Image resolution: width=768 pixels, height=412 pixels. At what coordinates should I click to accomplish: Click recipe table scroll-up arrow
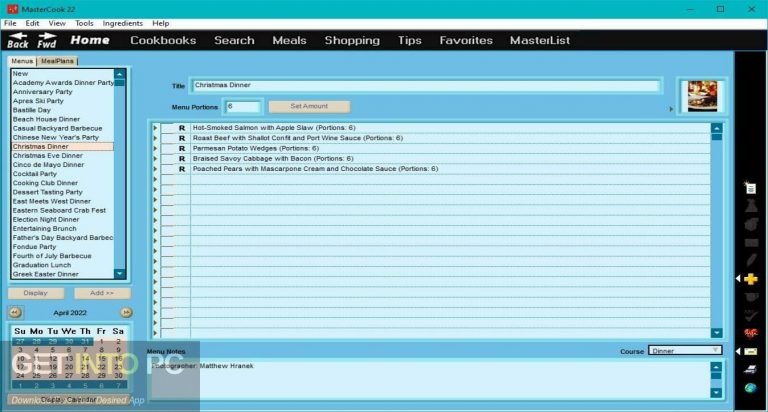717,128
